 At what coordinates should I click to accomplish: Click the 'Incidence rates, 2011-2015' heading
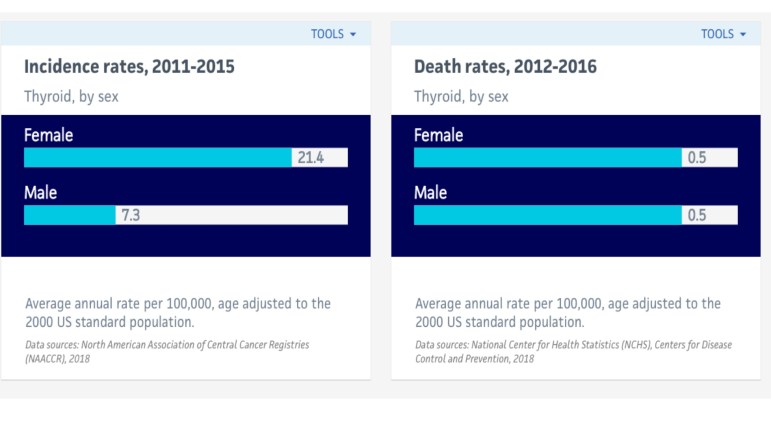tap(129, 67)
